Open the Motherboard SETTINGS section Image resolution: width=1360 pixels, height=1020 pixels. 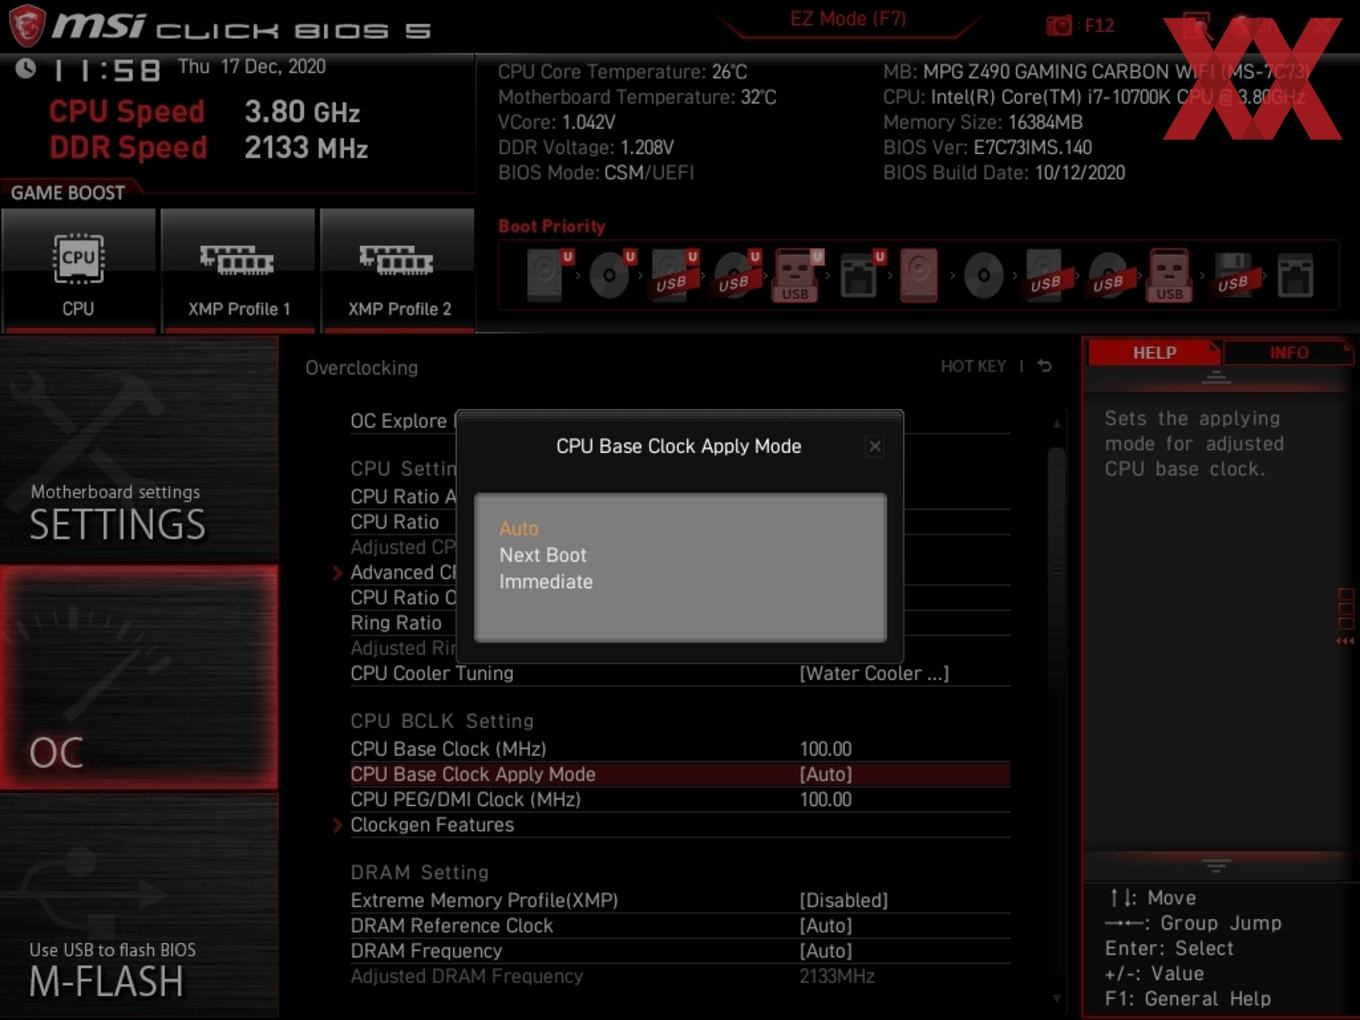[x=139, y=450]
